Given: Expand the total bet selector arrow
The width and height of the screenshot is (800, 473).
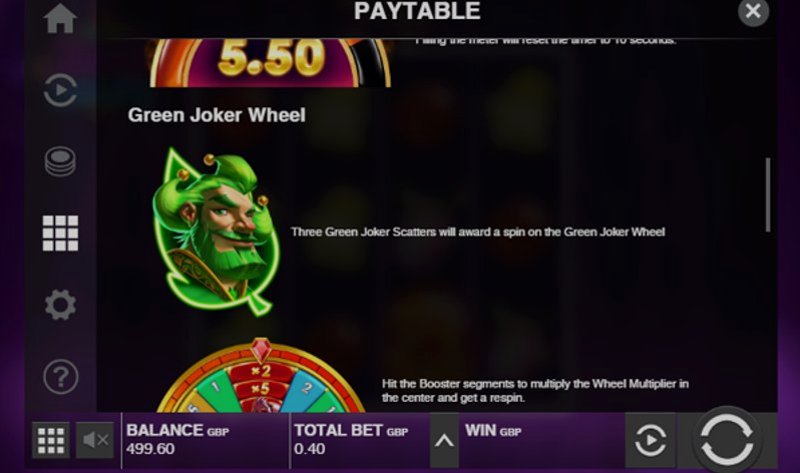Looking at the screenshot, I should [x=444, y=440].
